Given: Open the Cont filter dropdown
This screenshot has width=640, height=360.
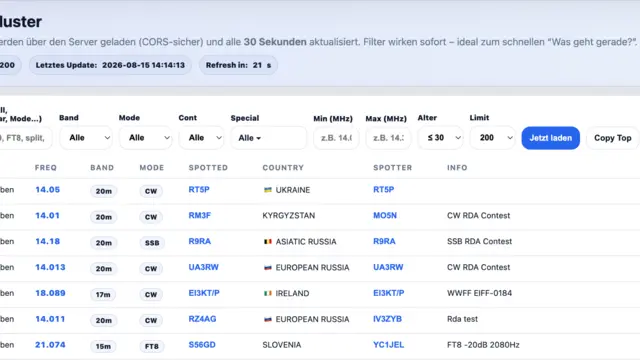Looking at the screenshot, I should pyautogui.click(x=202, y=138).
